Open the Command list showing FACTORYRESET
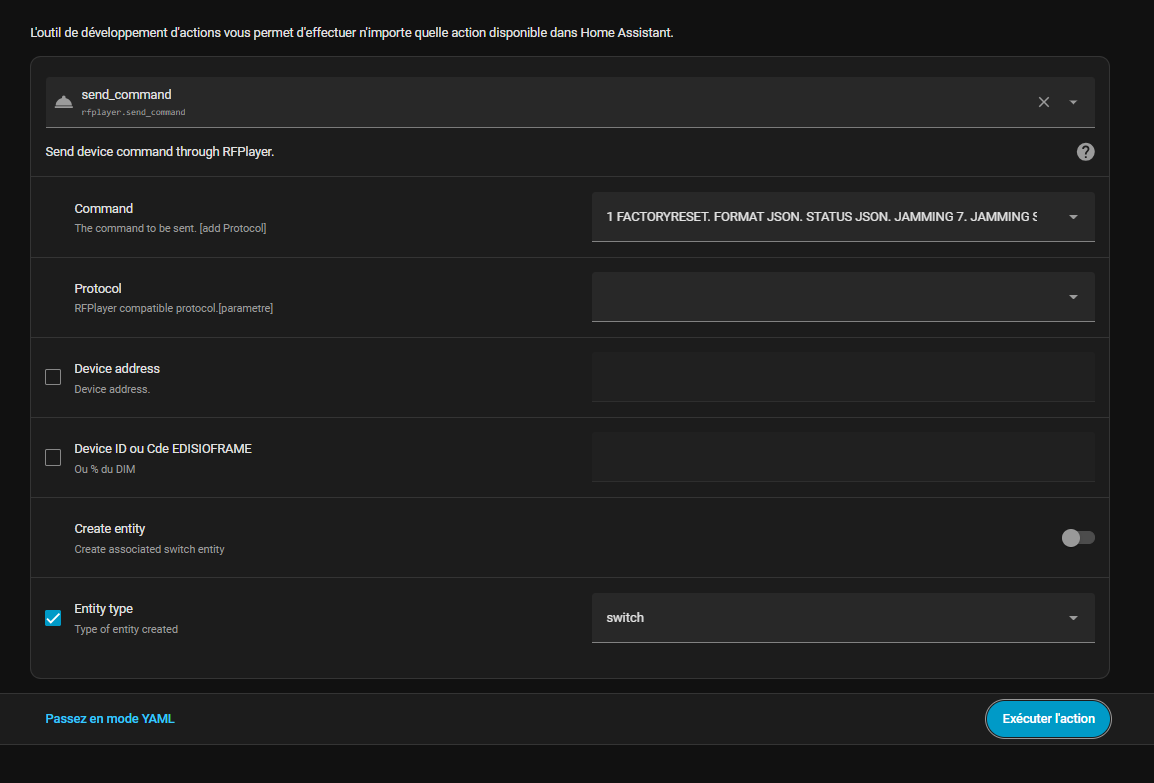Viewport: 1154px width, 783px height. pos(820,217)
